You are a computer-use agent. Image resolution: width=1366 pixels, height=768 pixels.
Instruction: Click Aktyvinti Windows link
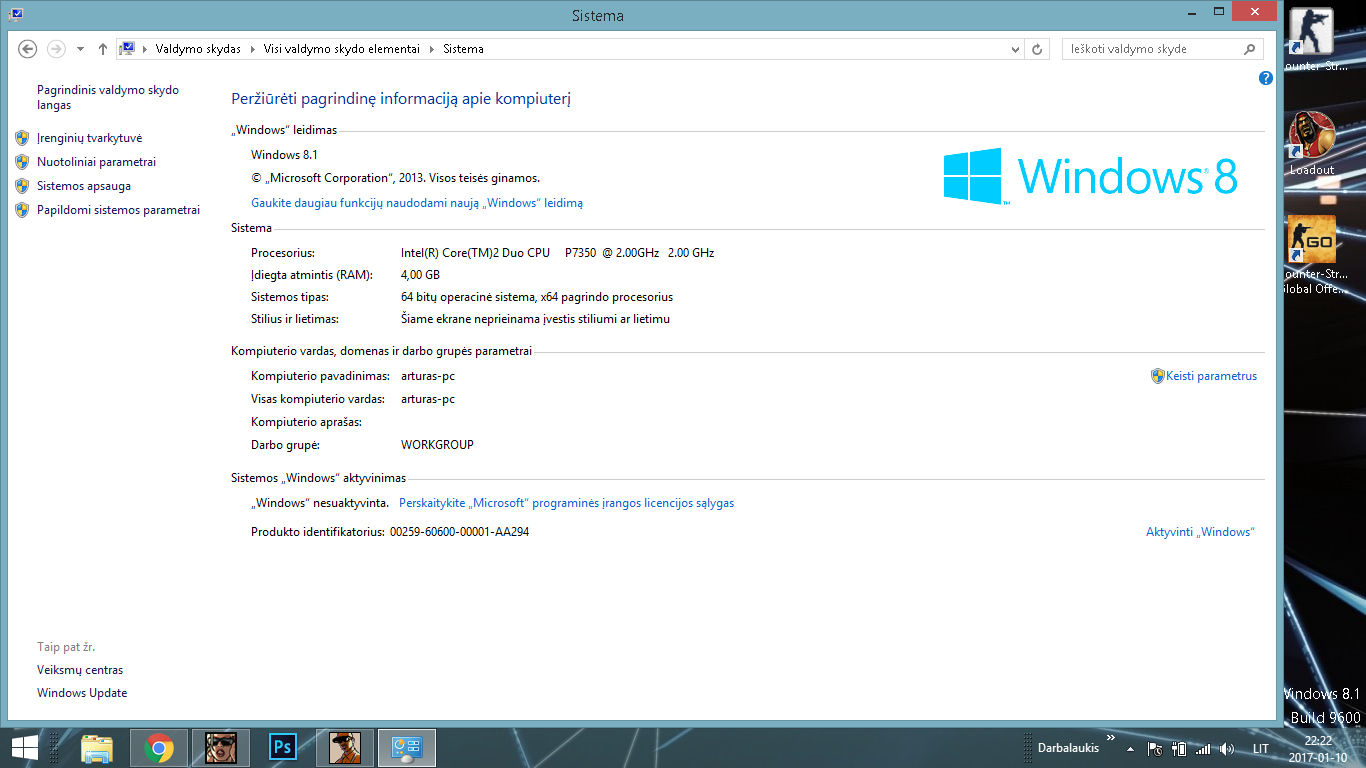pyautogui.click(x=1200, y=532)
